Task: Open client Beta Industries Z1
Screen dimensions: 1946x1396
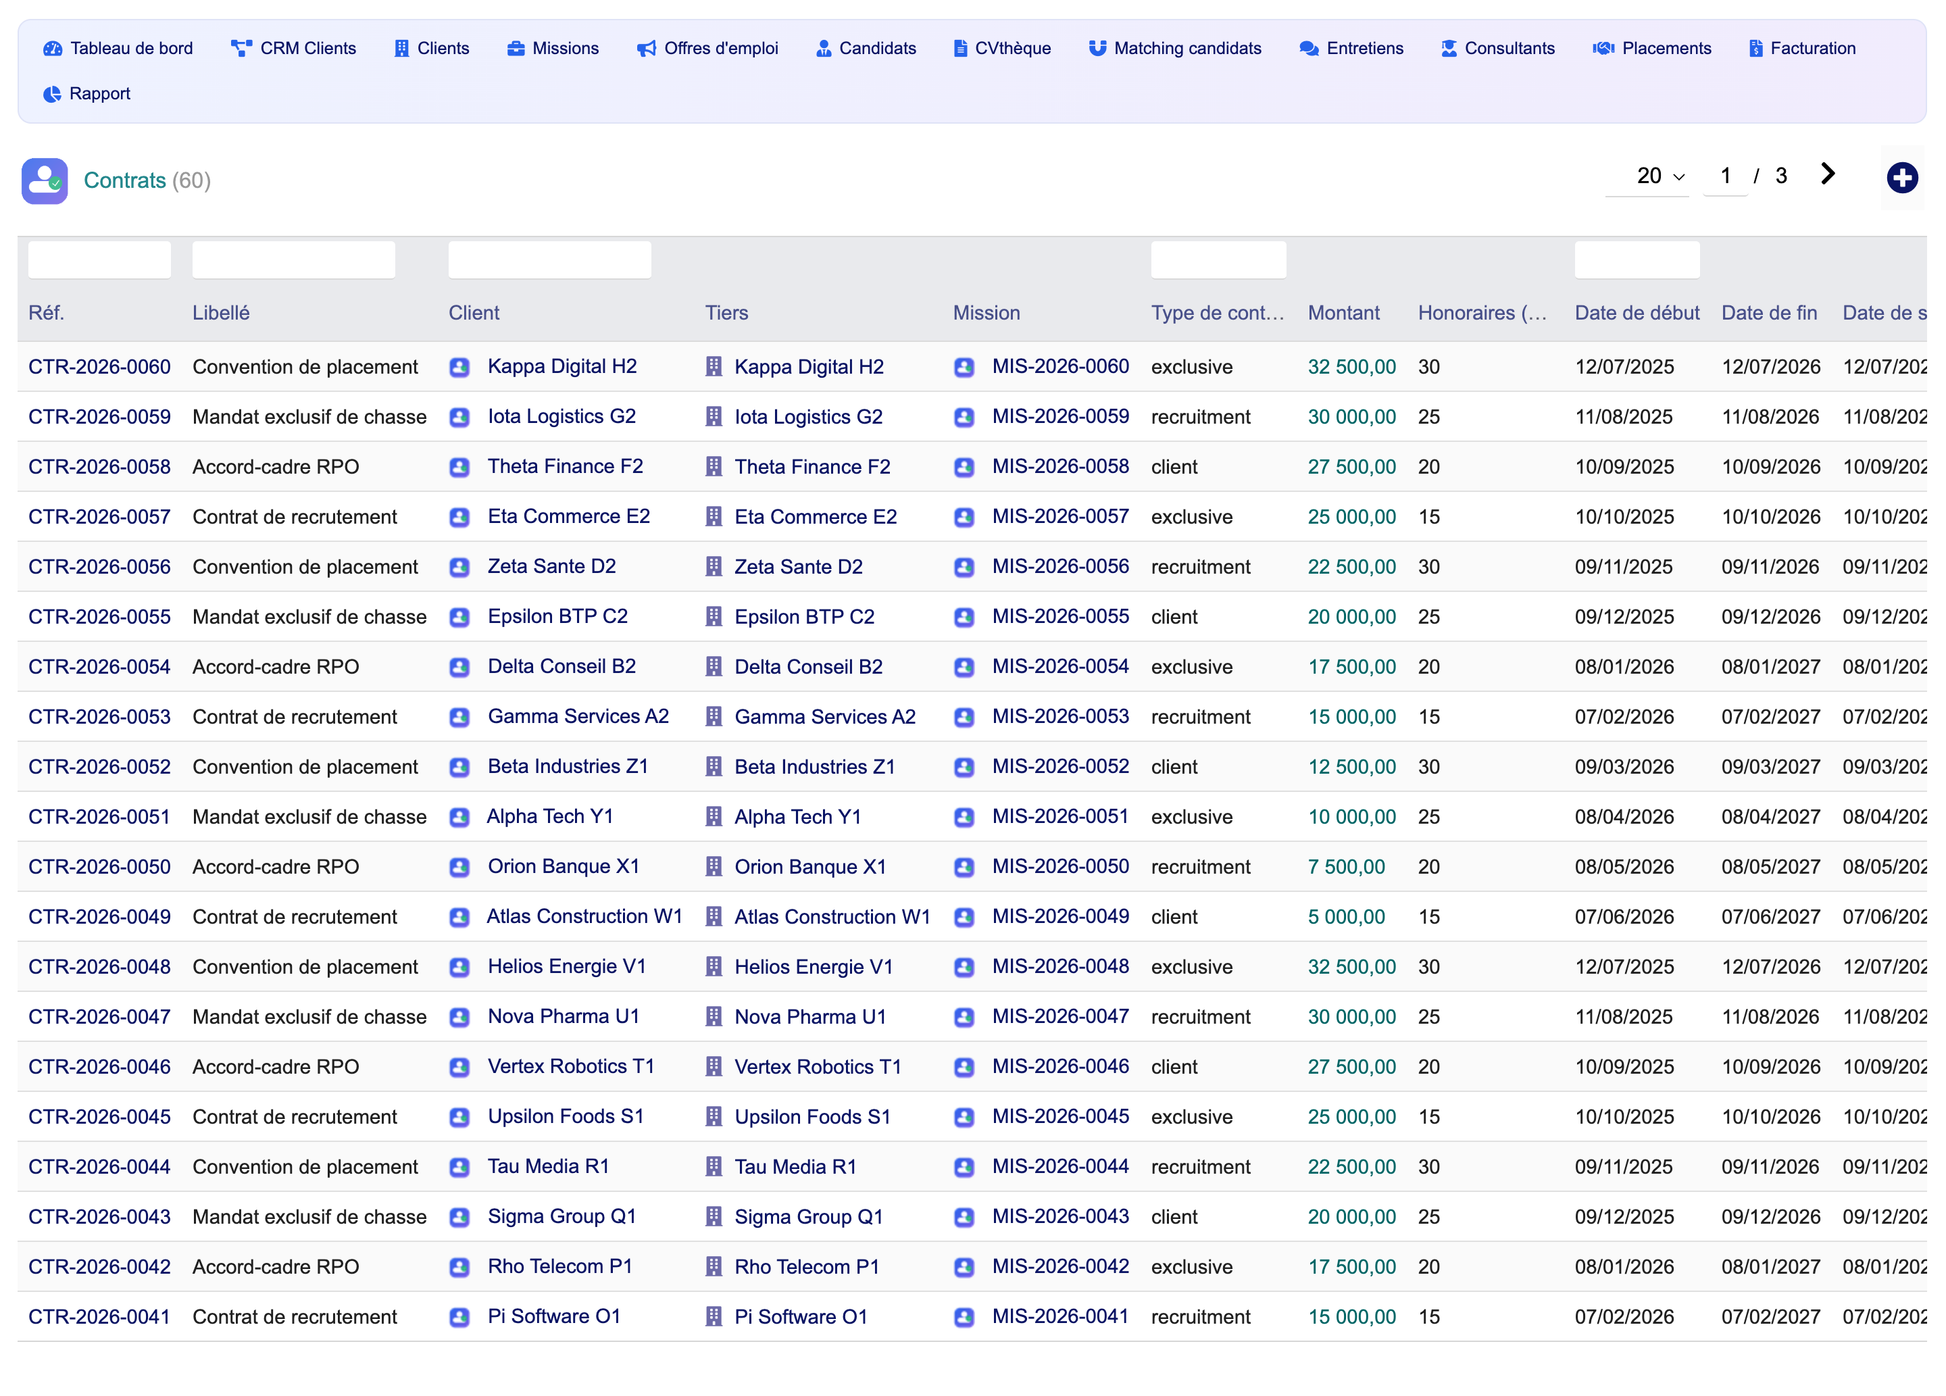Action: pos(568,767)
